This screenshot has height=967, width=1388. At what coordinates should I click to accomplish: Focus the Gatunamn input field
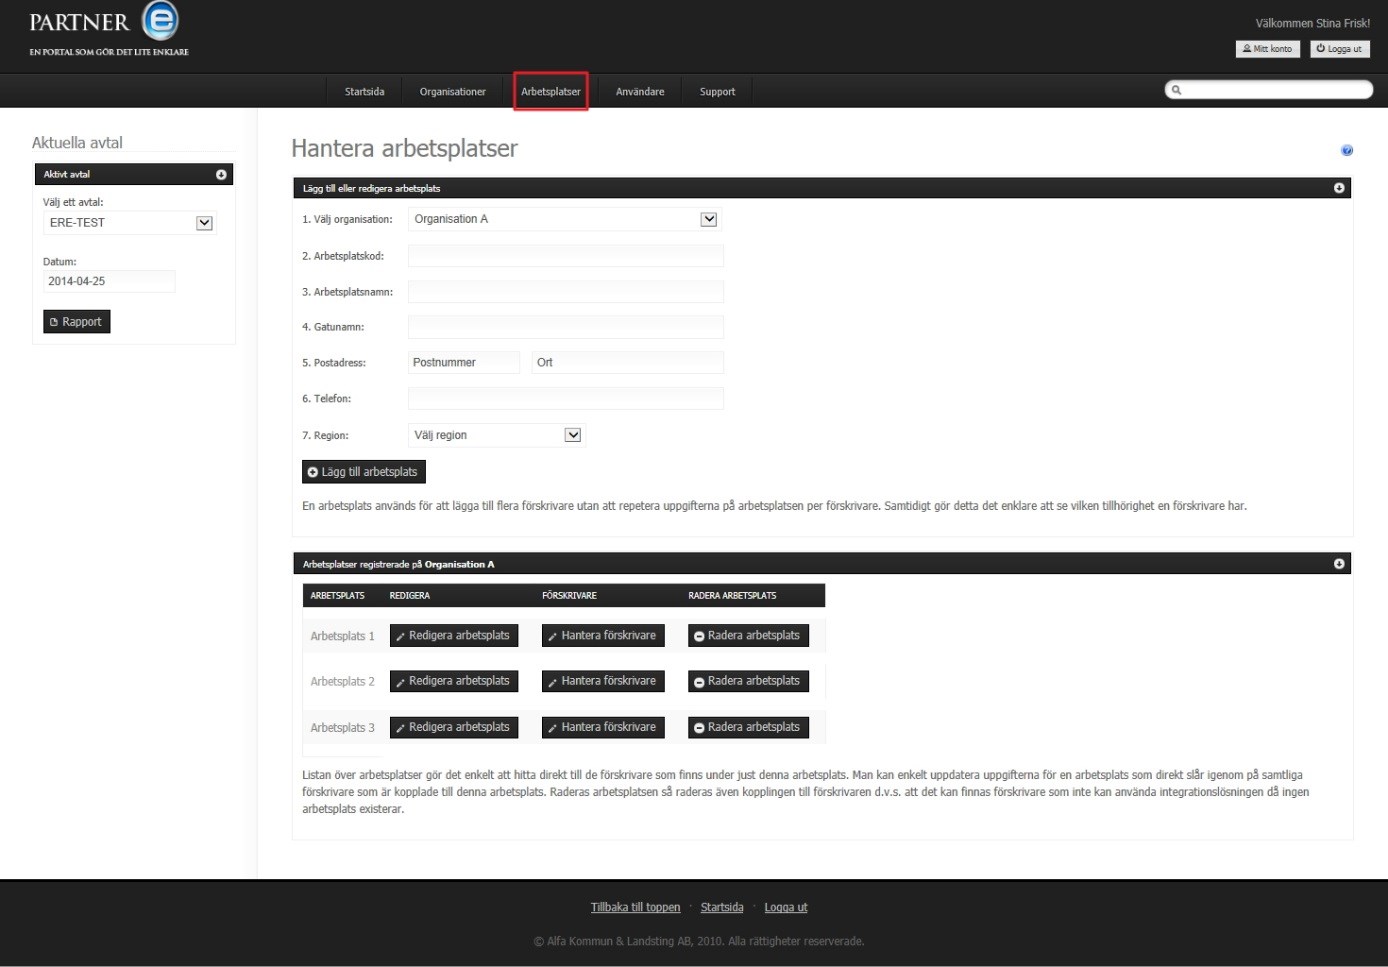(x=565, y=327)
